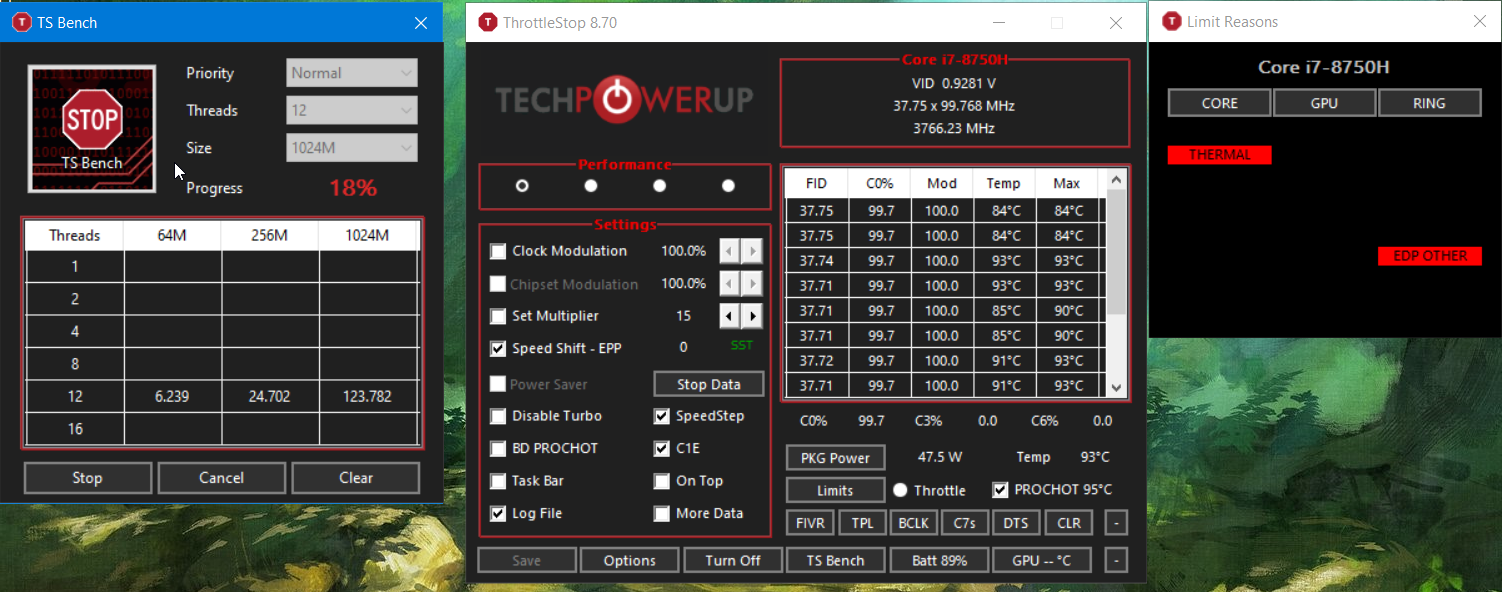Image resolution: width=1502 pixels, height=592 pixels.
Task: Click the TS Bench stop sign logo
Action: (92, 129)
